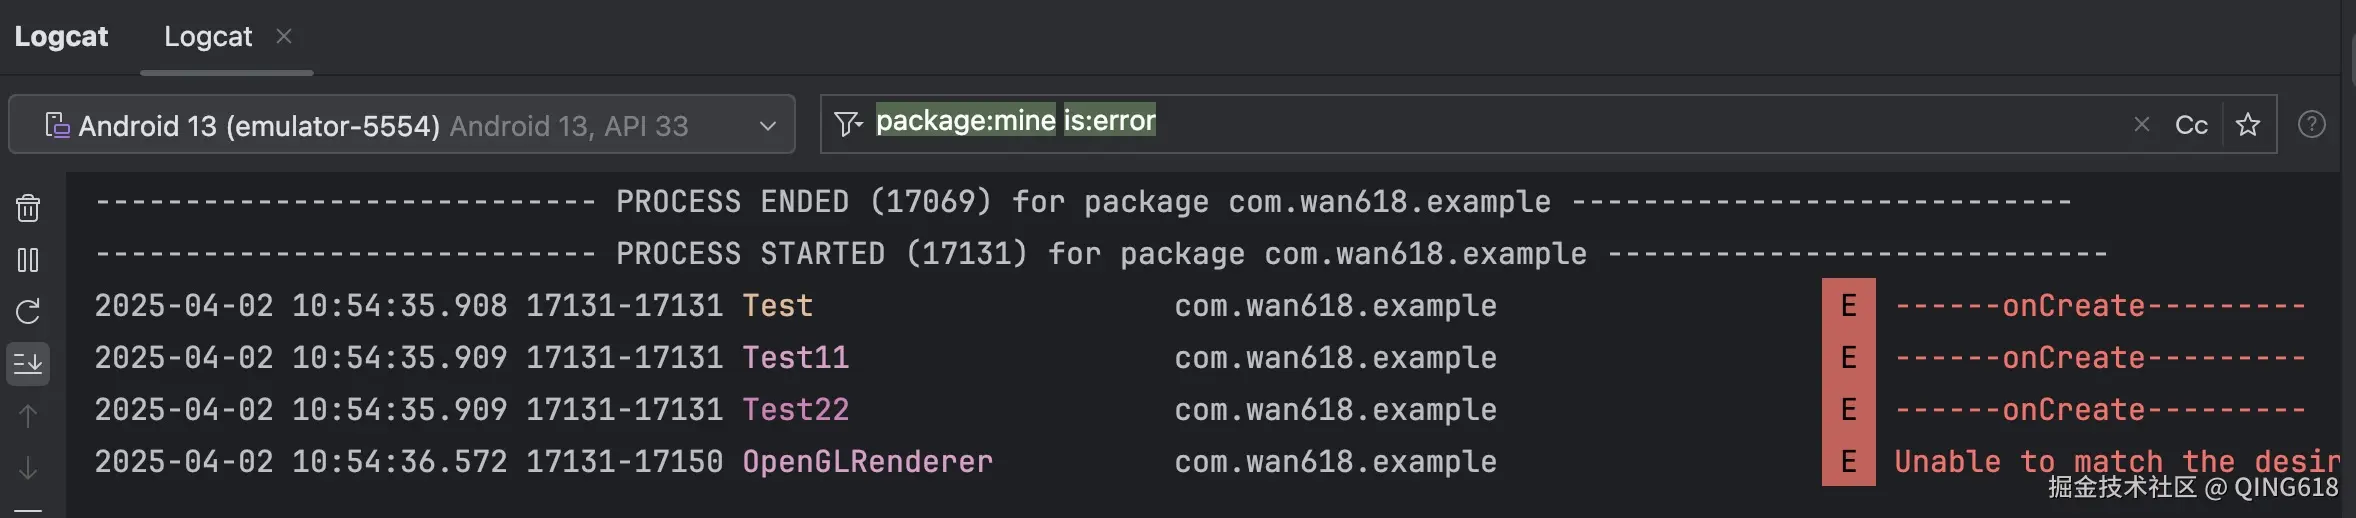The height and width of the screenshot is (518, 2356).
Task: Switch to the second Logcat tab
Action: pos(208,37)
